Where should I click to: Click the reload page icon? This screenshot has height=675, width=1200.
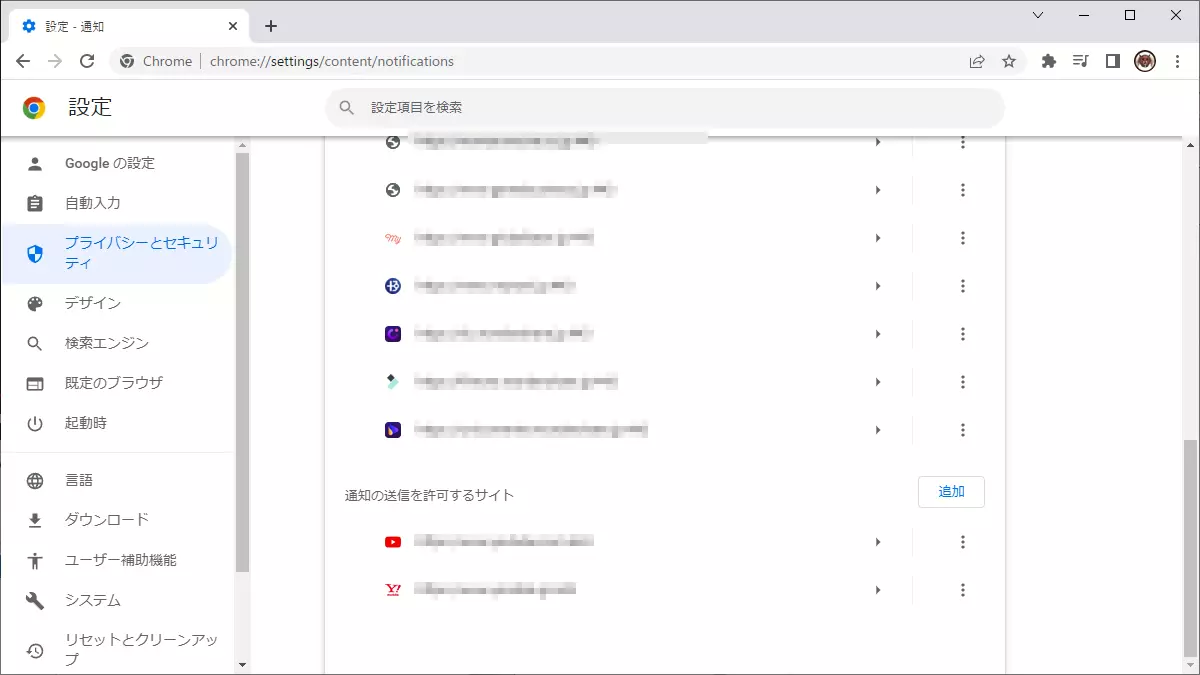coord(87,61)
